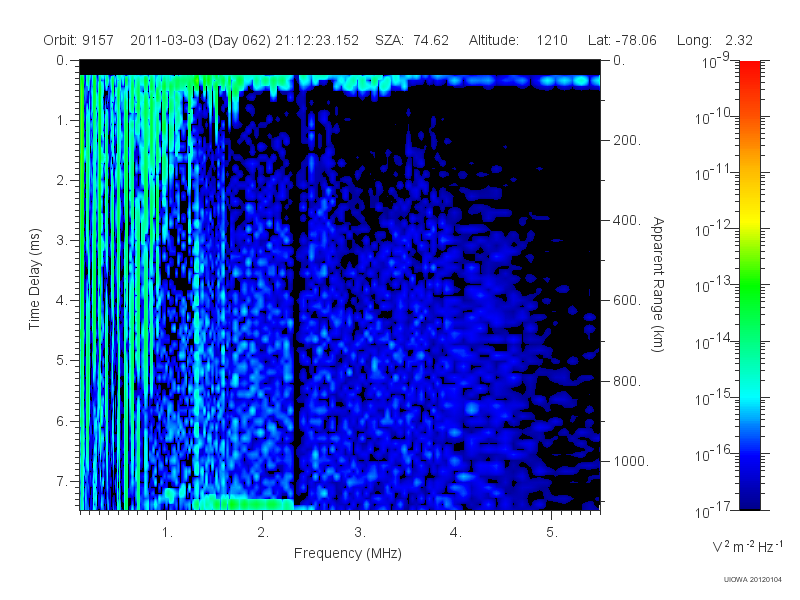This screenshot has height=600, width=800.
Task: Click the yellow band of the color bar
Action: (x=749, y=217)
